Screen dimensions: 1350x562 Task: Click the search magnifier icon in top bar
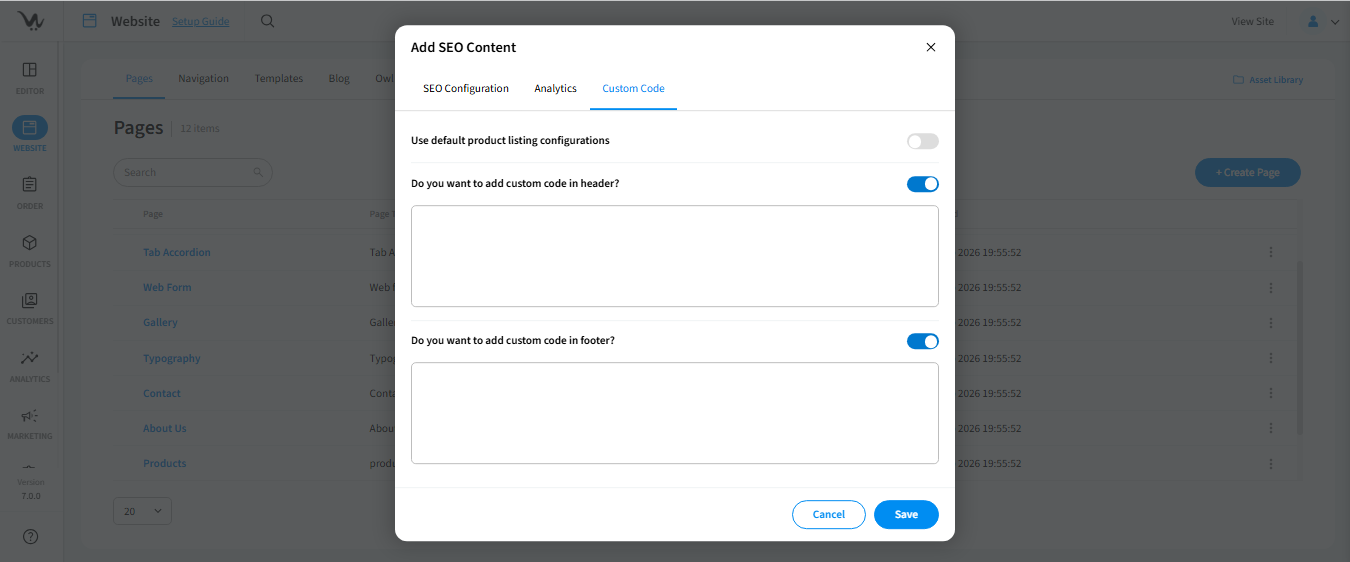[x=267, y=21]
